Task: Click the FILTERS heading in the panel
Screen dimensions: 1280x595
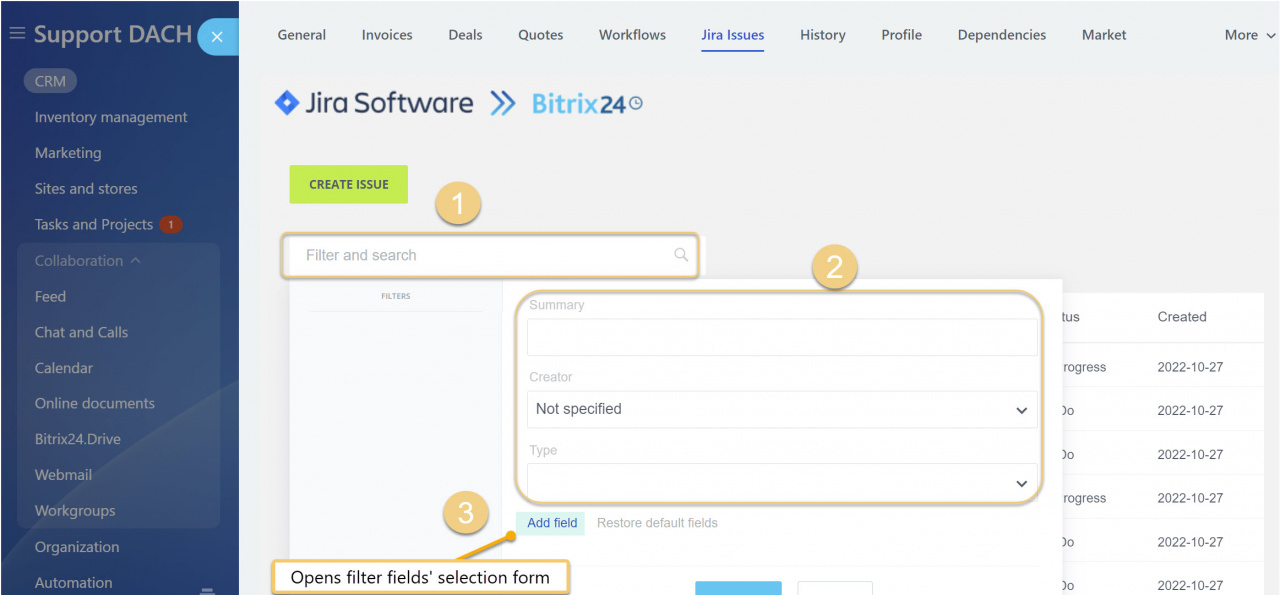Action: [396, 296]
